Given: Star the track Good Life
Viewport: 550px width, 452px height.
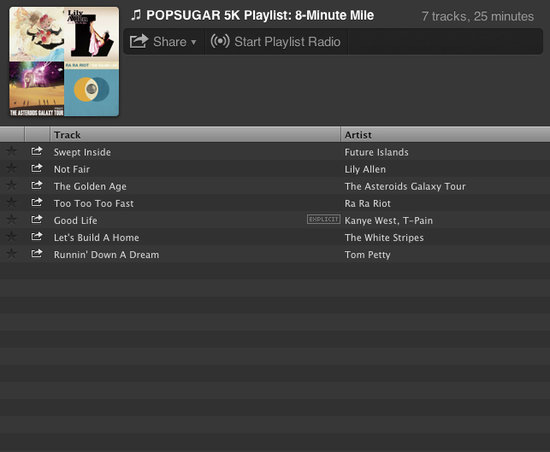Looking at the screenshot, I should [x=12, y=220].
